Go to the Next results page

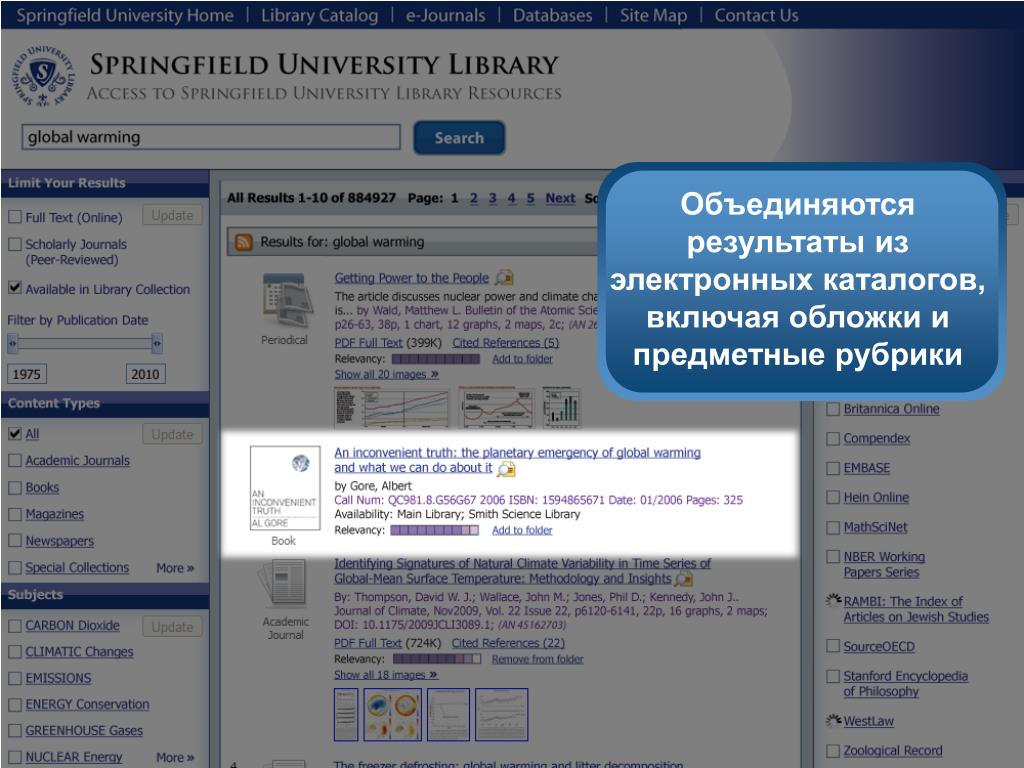click(x=560, y=198)
